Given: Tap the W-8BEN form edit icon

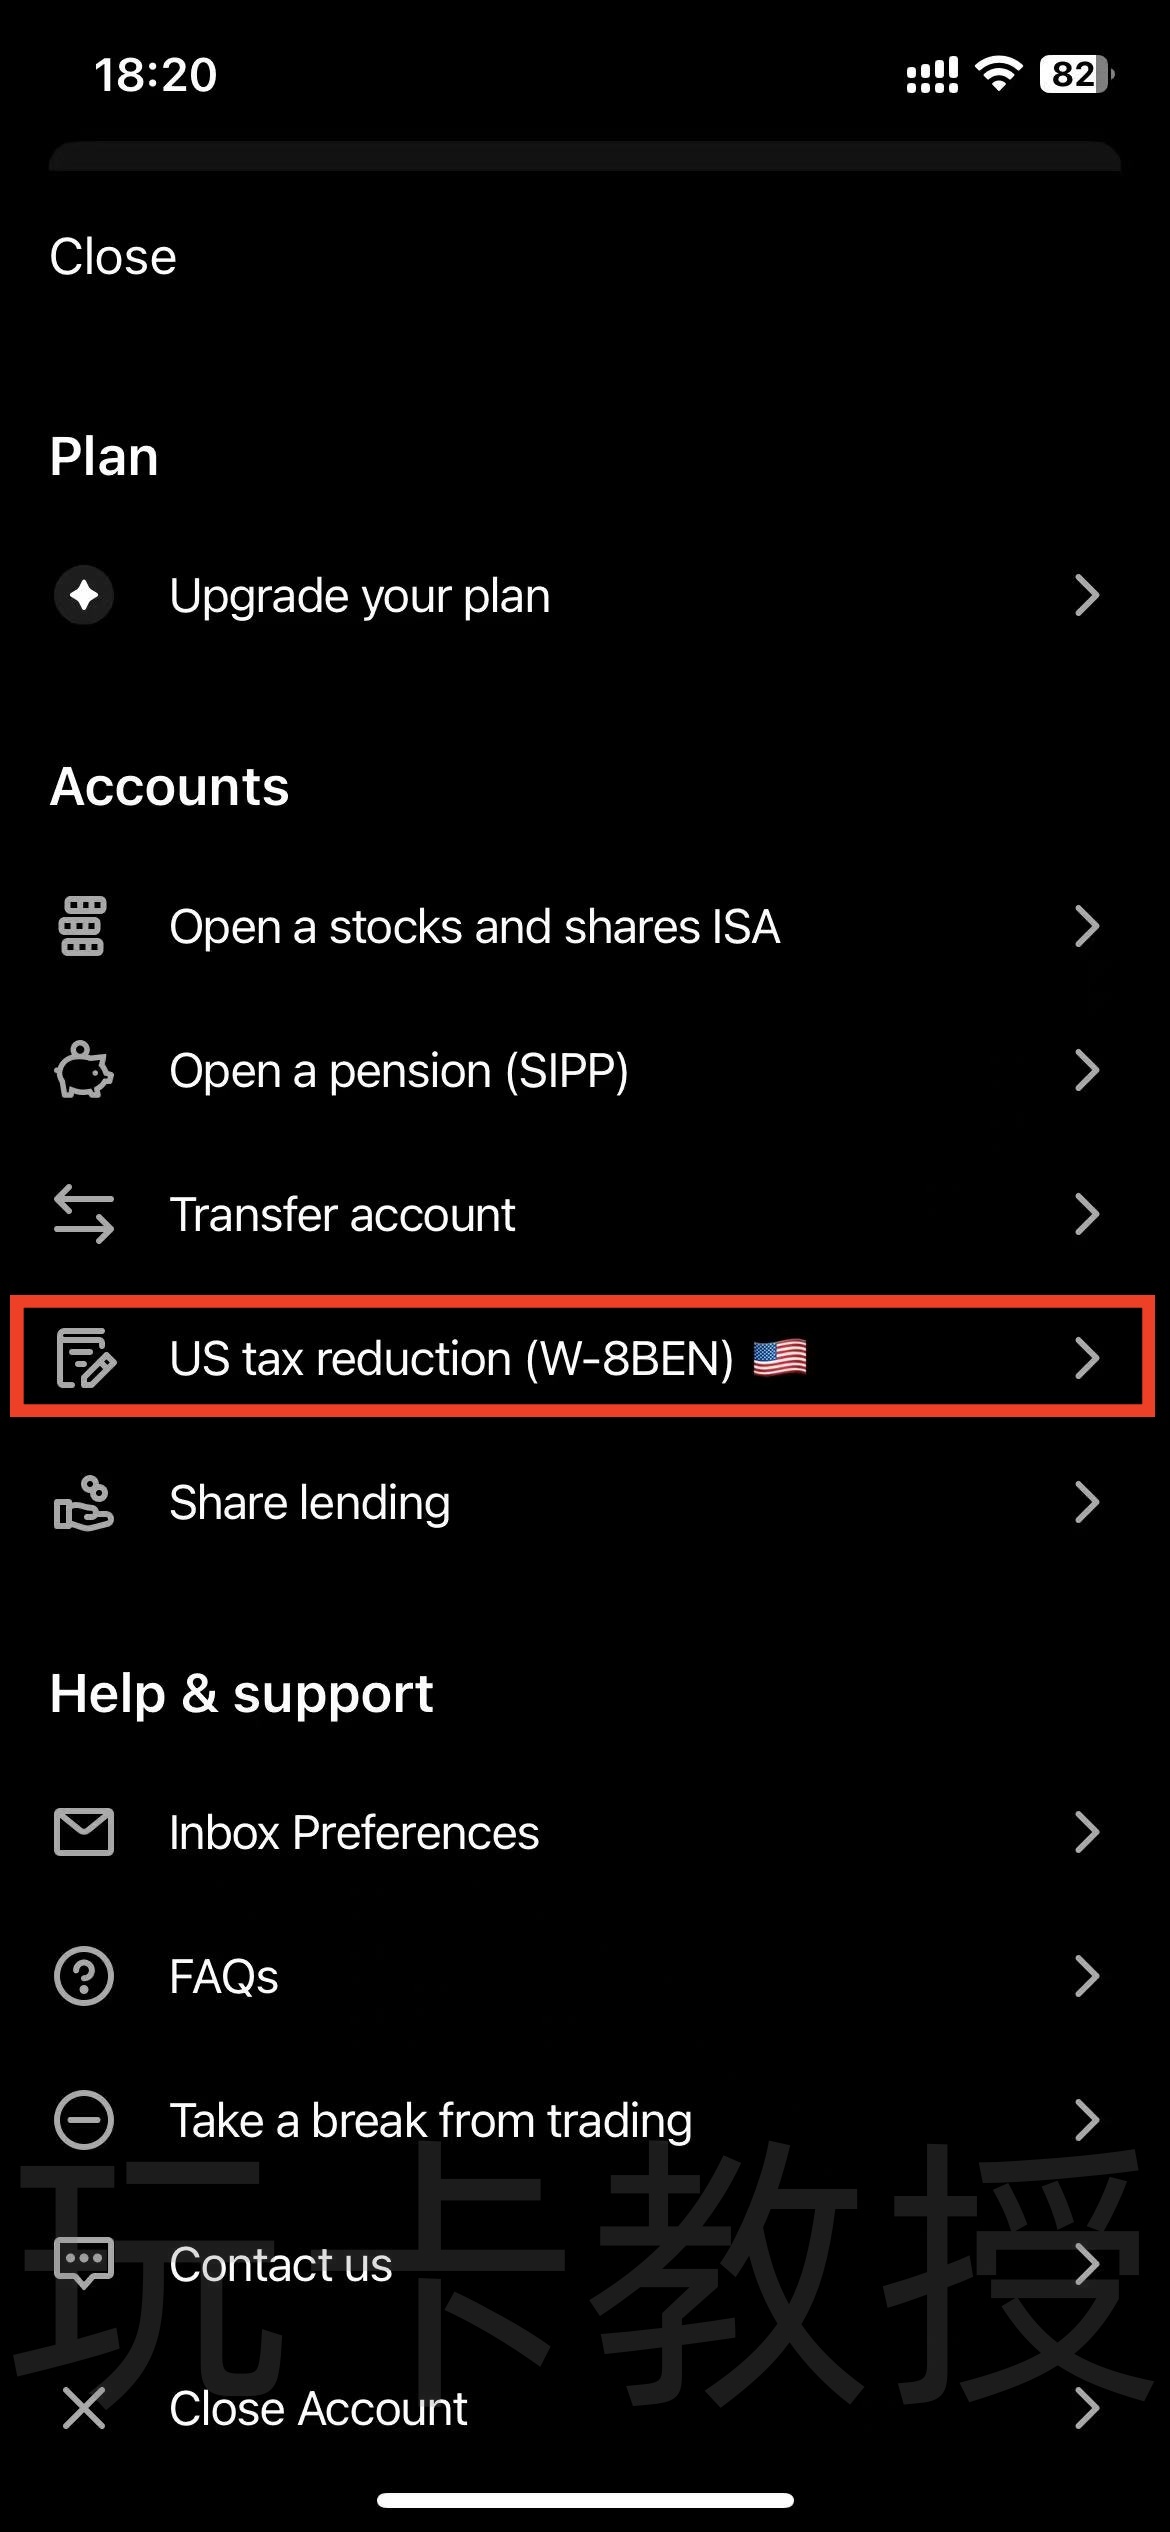Looking at the screenshot, I should click(x=86, y=1358).
